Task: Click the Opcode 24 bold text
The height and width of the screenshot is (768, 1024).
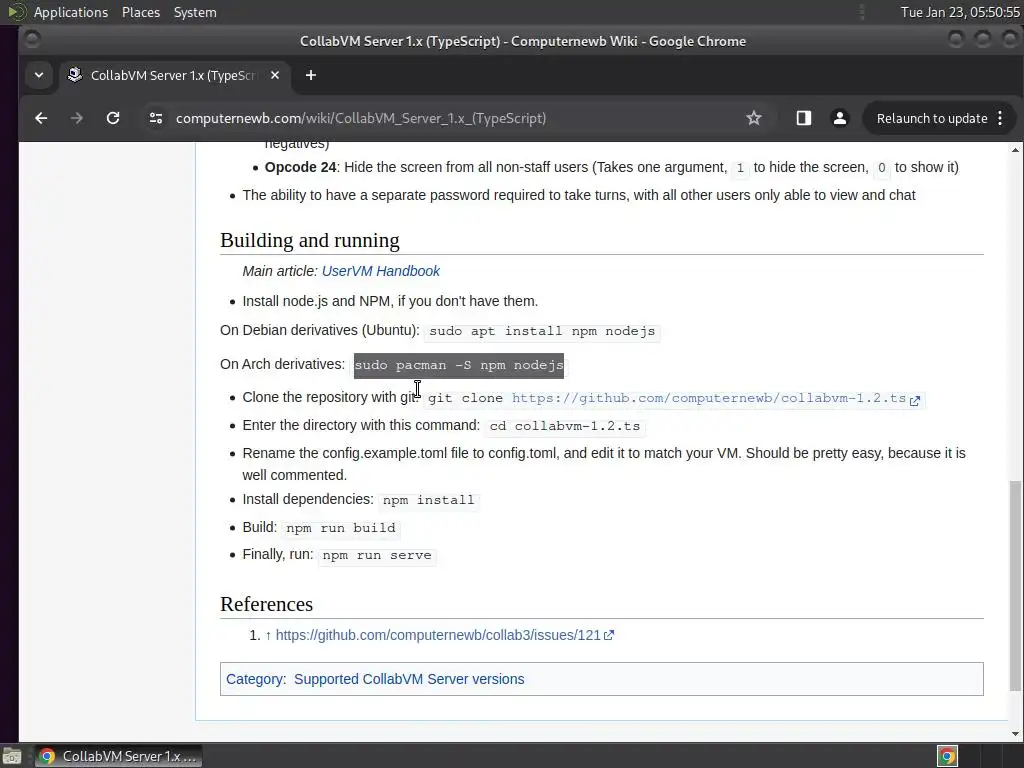Action: 300,167
